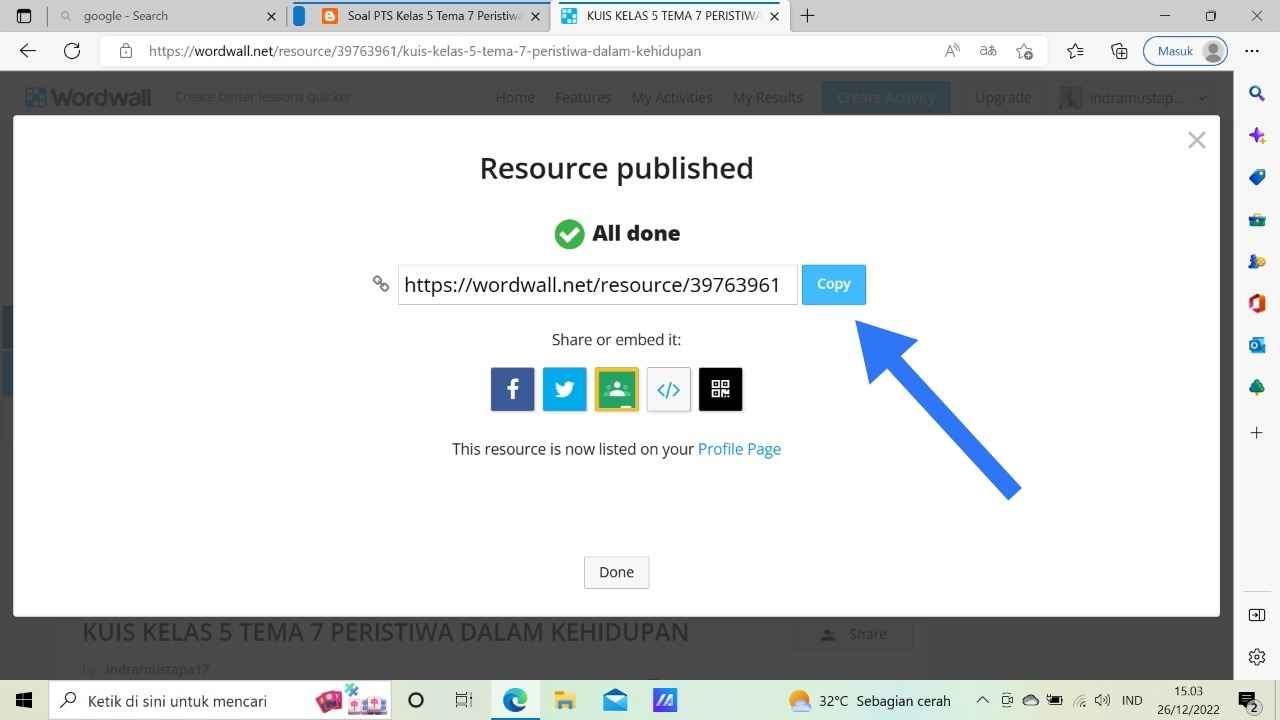Image resolution: width=1280 pixels, height=720 pixels.
Task: Add this page to favorites
Action: (x=1024, y=51)
